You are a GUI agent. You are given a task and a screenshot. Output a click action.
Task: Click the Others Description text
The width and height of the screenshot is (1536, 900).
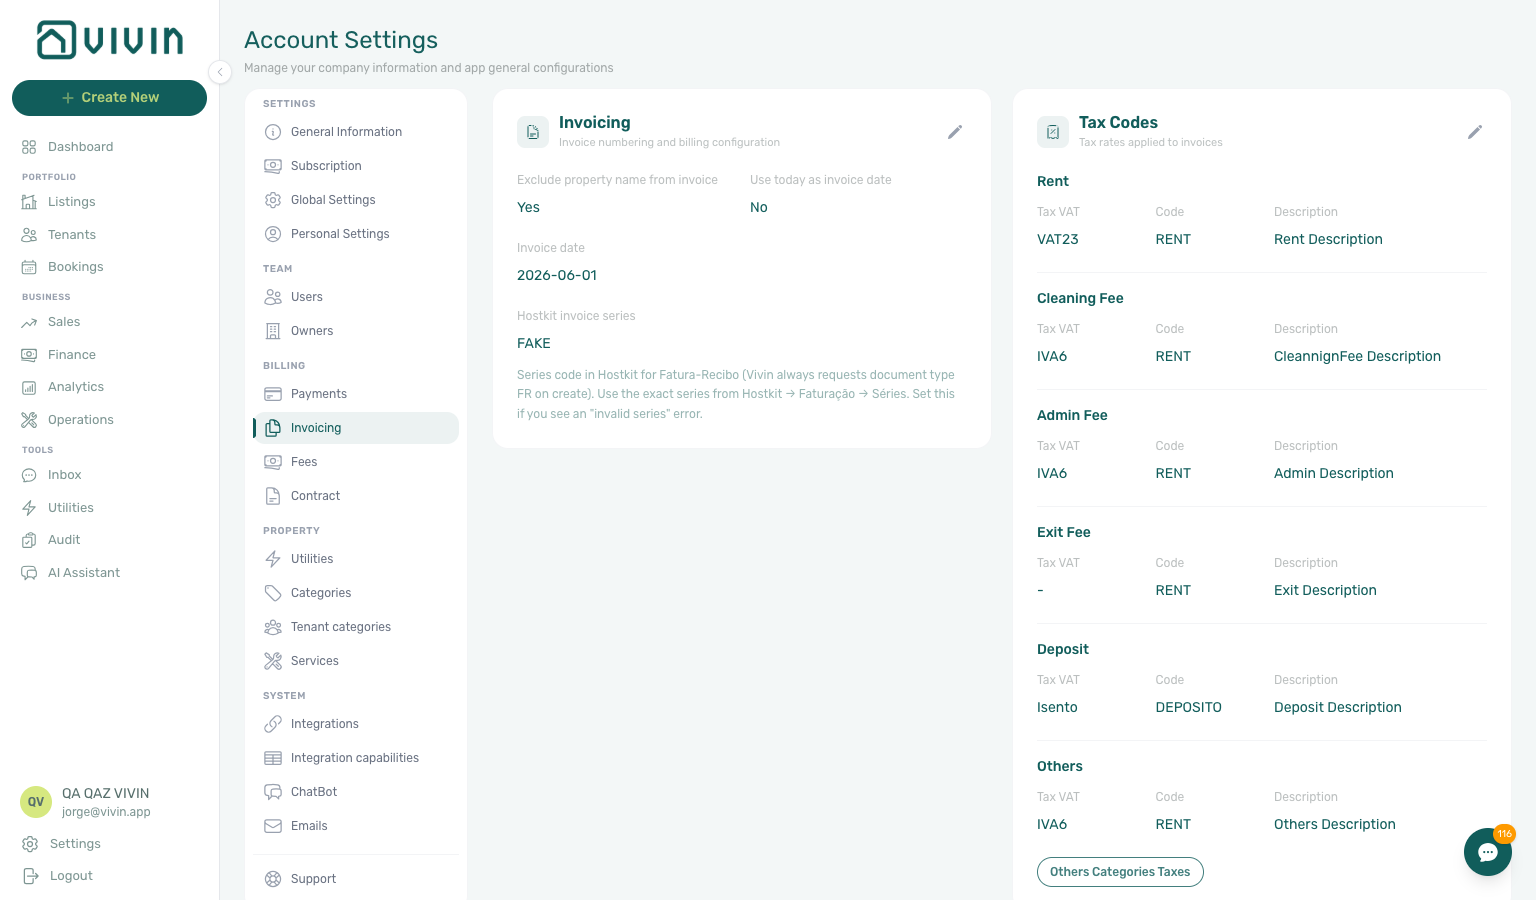[1335, 825]
